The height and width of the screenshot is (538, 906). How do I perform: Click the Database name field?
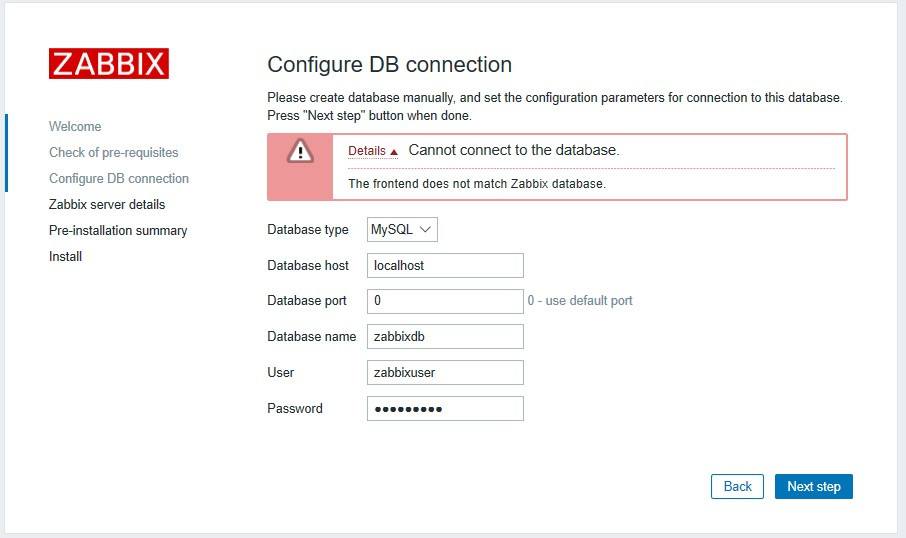[x=445, y=337]
